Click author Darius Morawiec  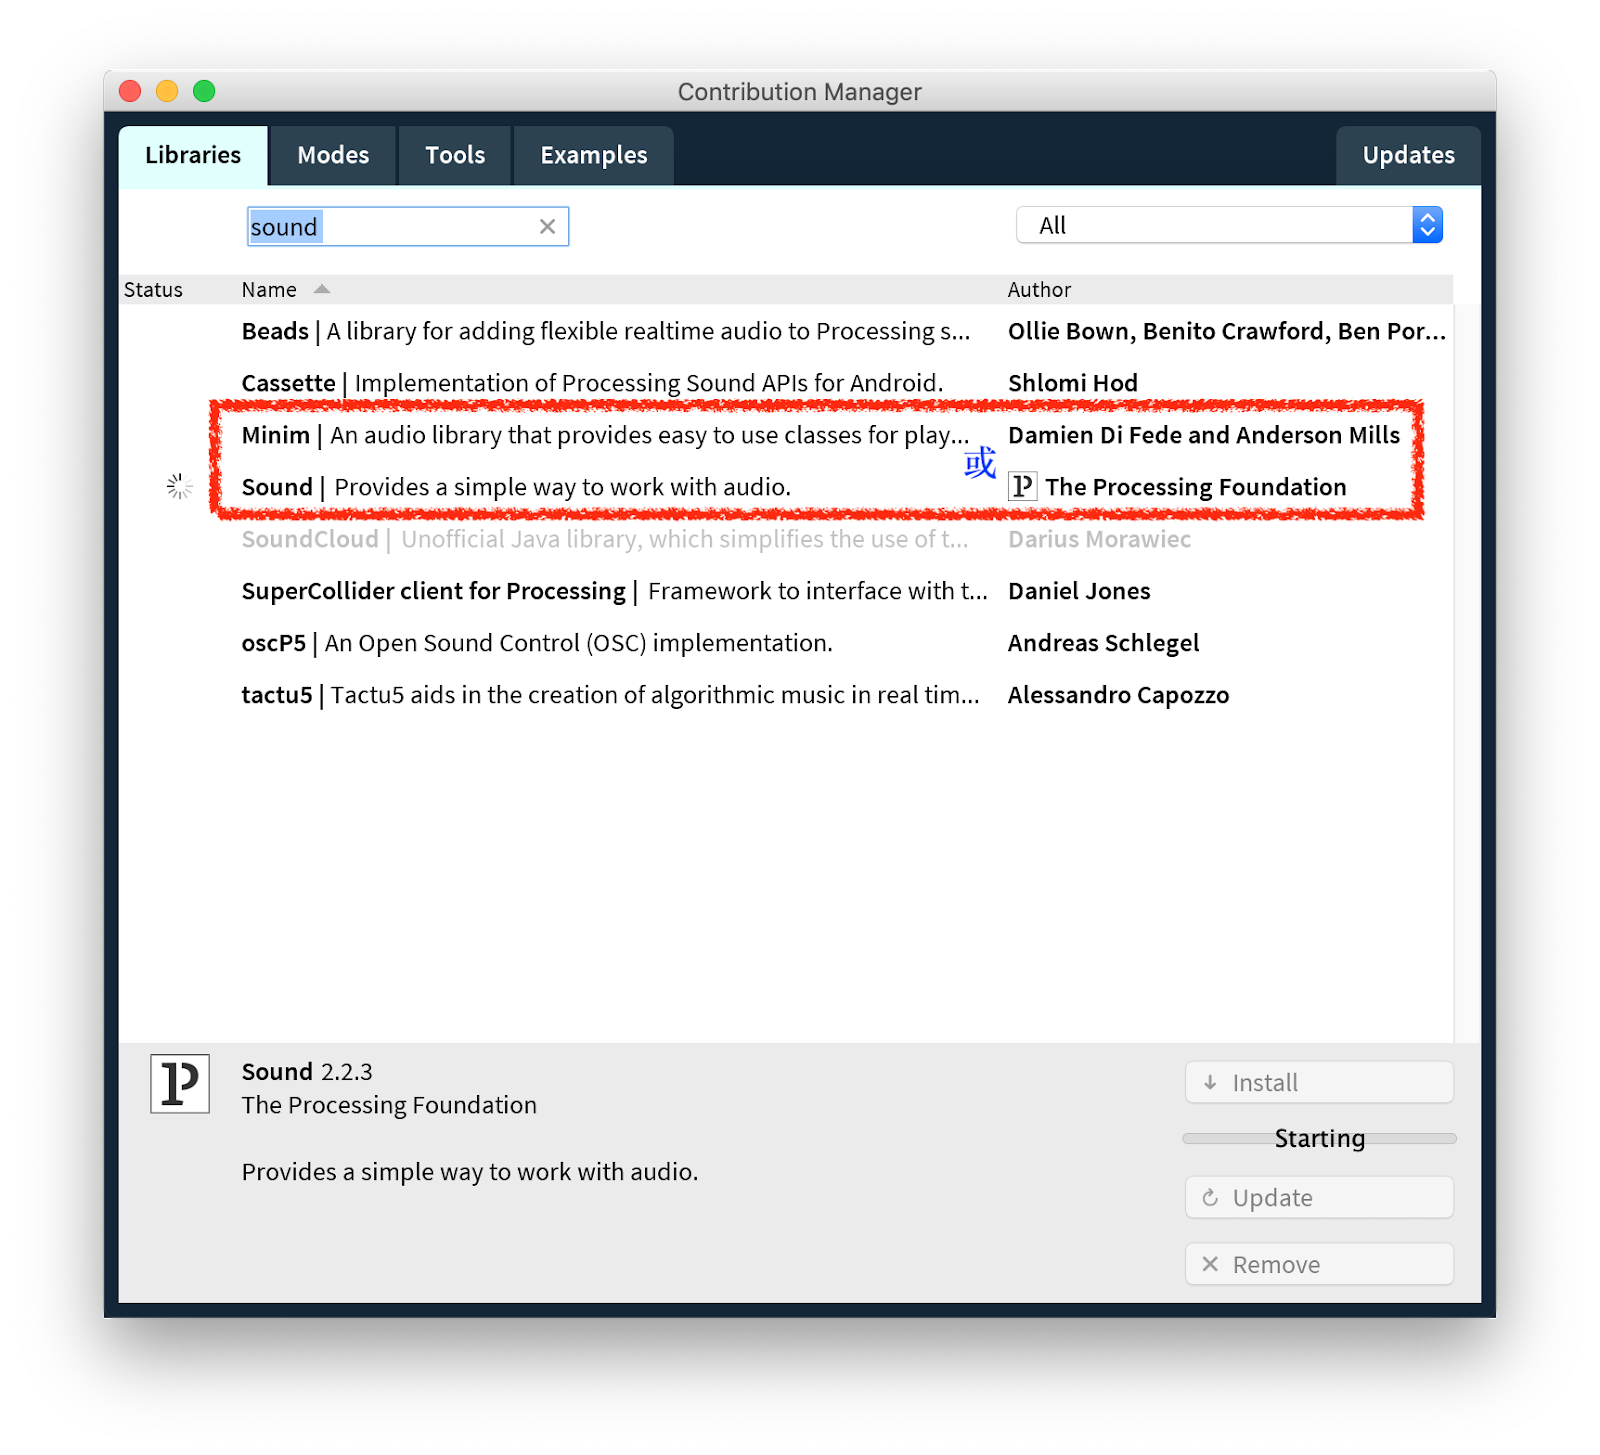[1099, 539]
